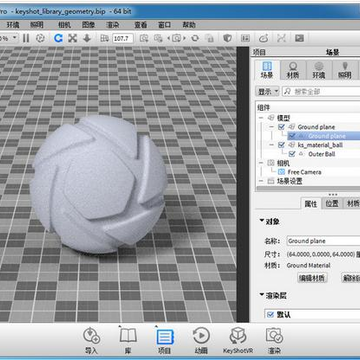The width and height of the screenshot is (360, 360).
Task: Click the teapot-shaped icon in the toolbar
Action: click(x=264, y=39)
